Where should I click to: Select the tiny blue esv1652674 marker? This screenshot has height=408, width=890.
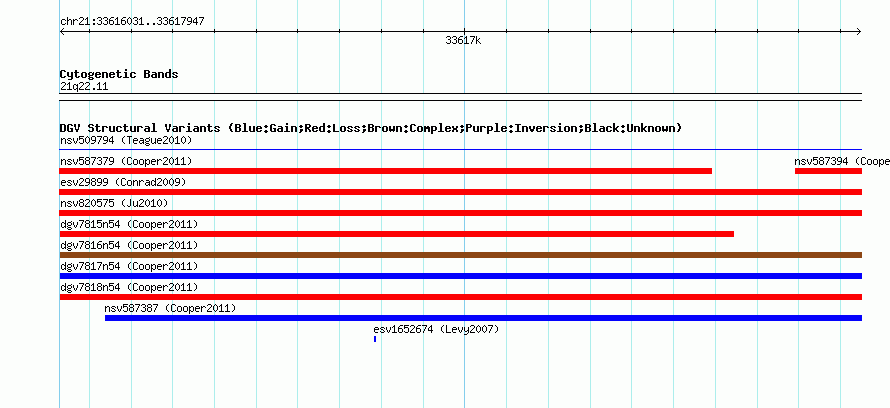click(375, 339)
